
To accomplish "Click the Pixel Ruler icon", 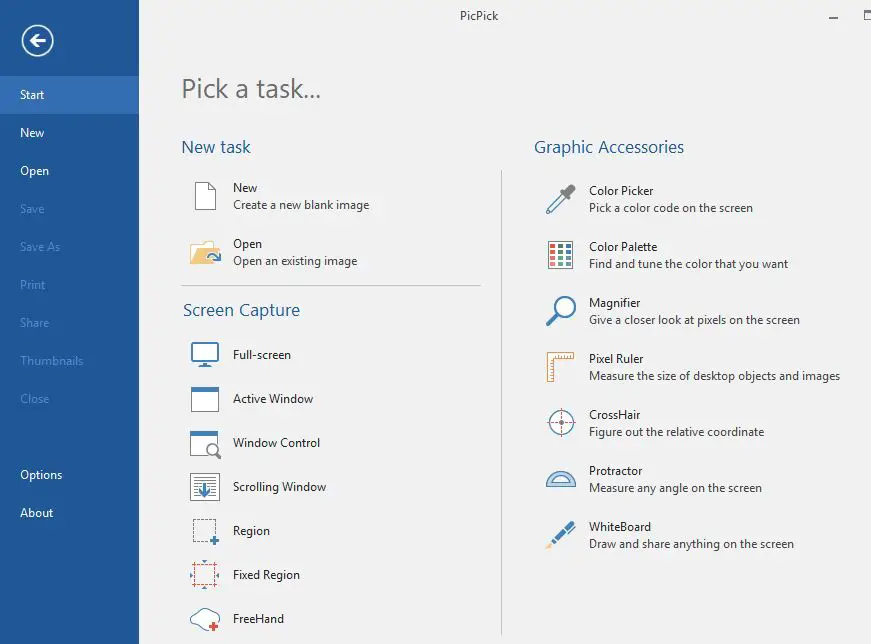I will (x=560, y=367).
